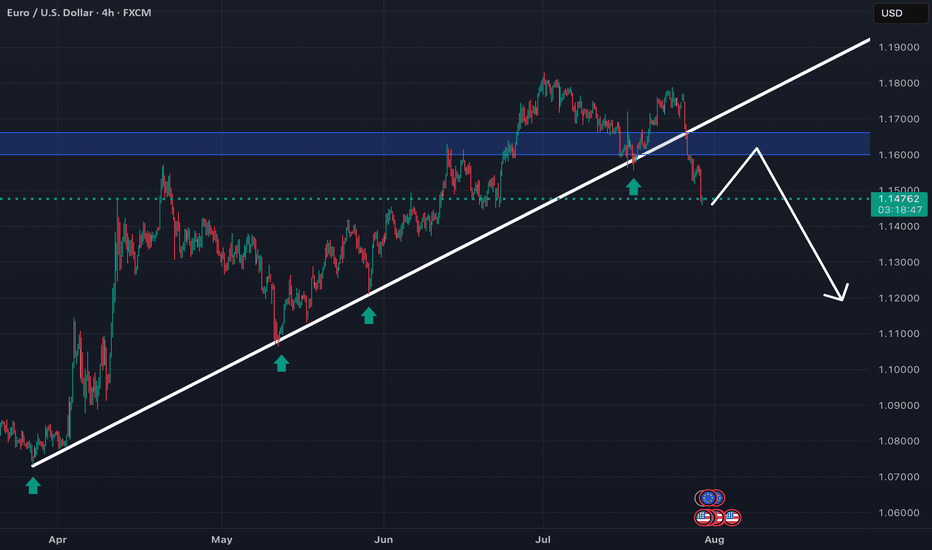Click the 1.11000 price axis label

(x=899, y=334)
